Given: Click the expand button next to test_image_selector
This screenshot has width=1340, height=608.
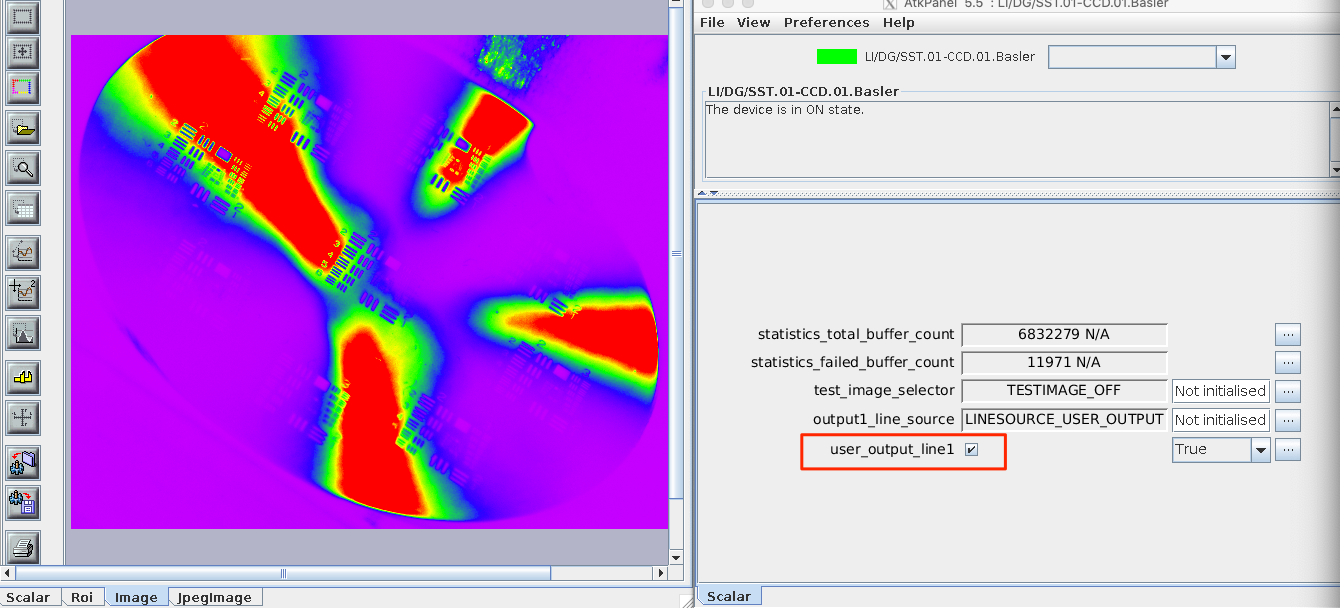Looking at the screenshot, I should (1287, 391).
